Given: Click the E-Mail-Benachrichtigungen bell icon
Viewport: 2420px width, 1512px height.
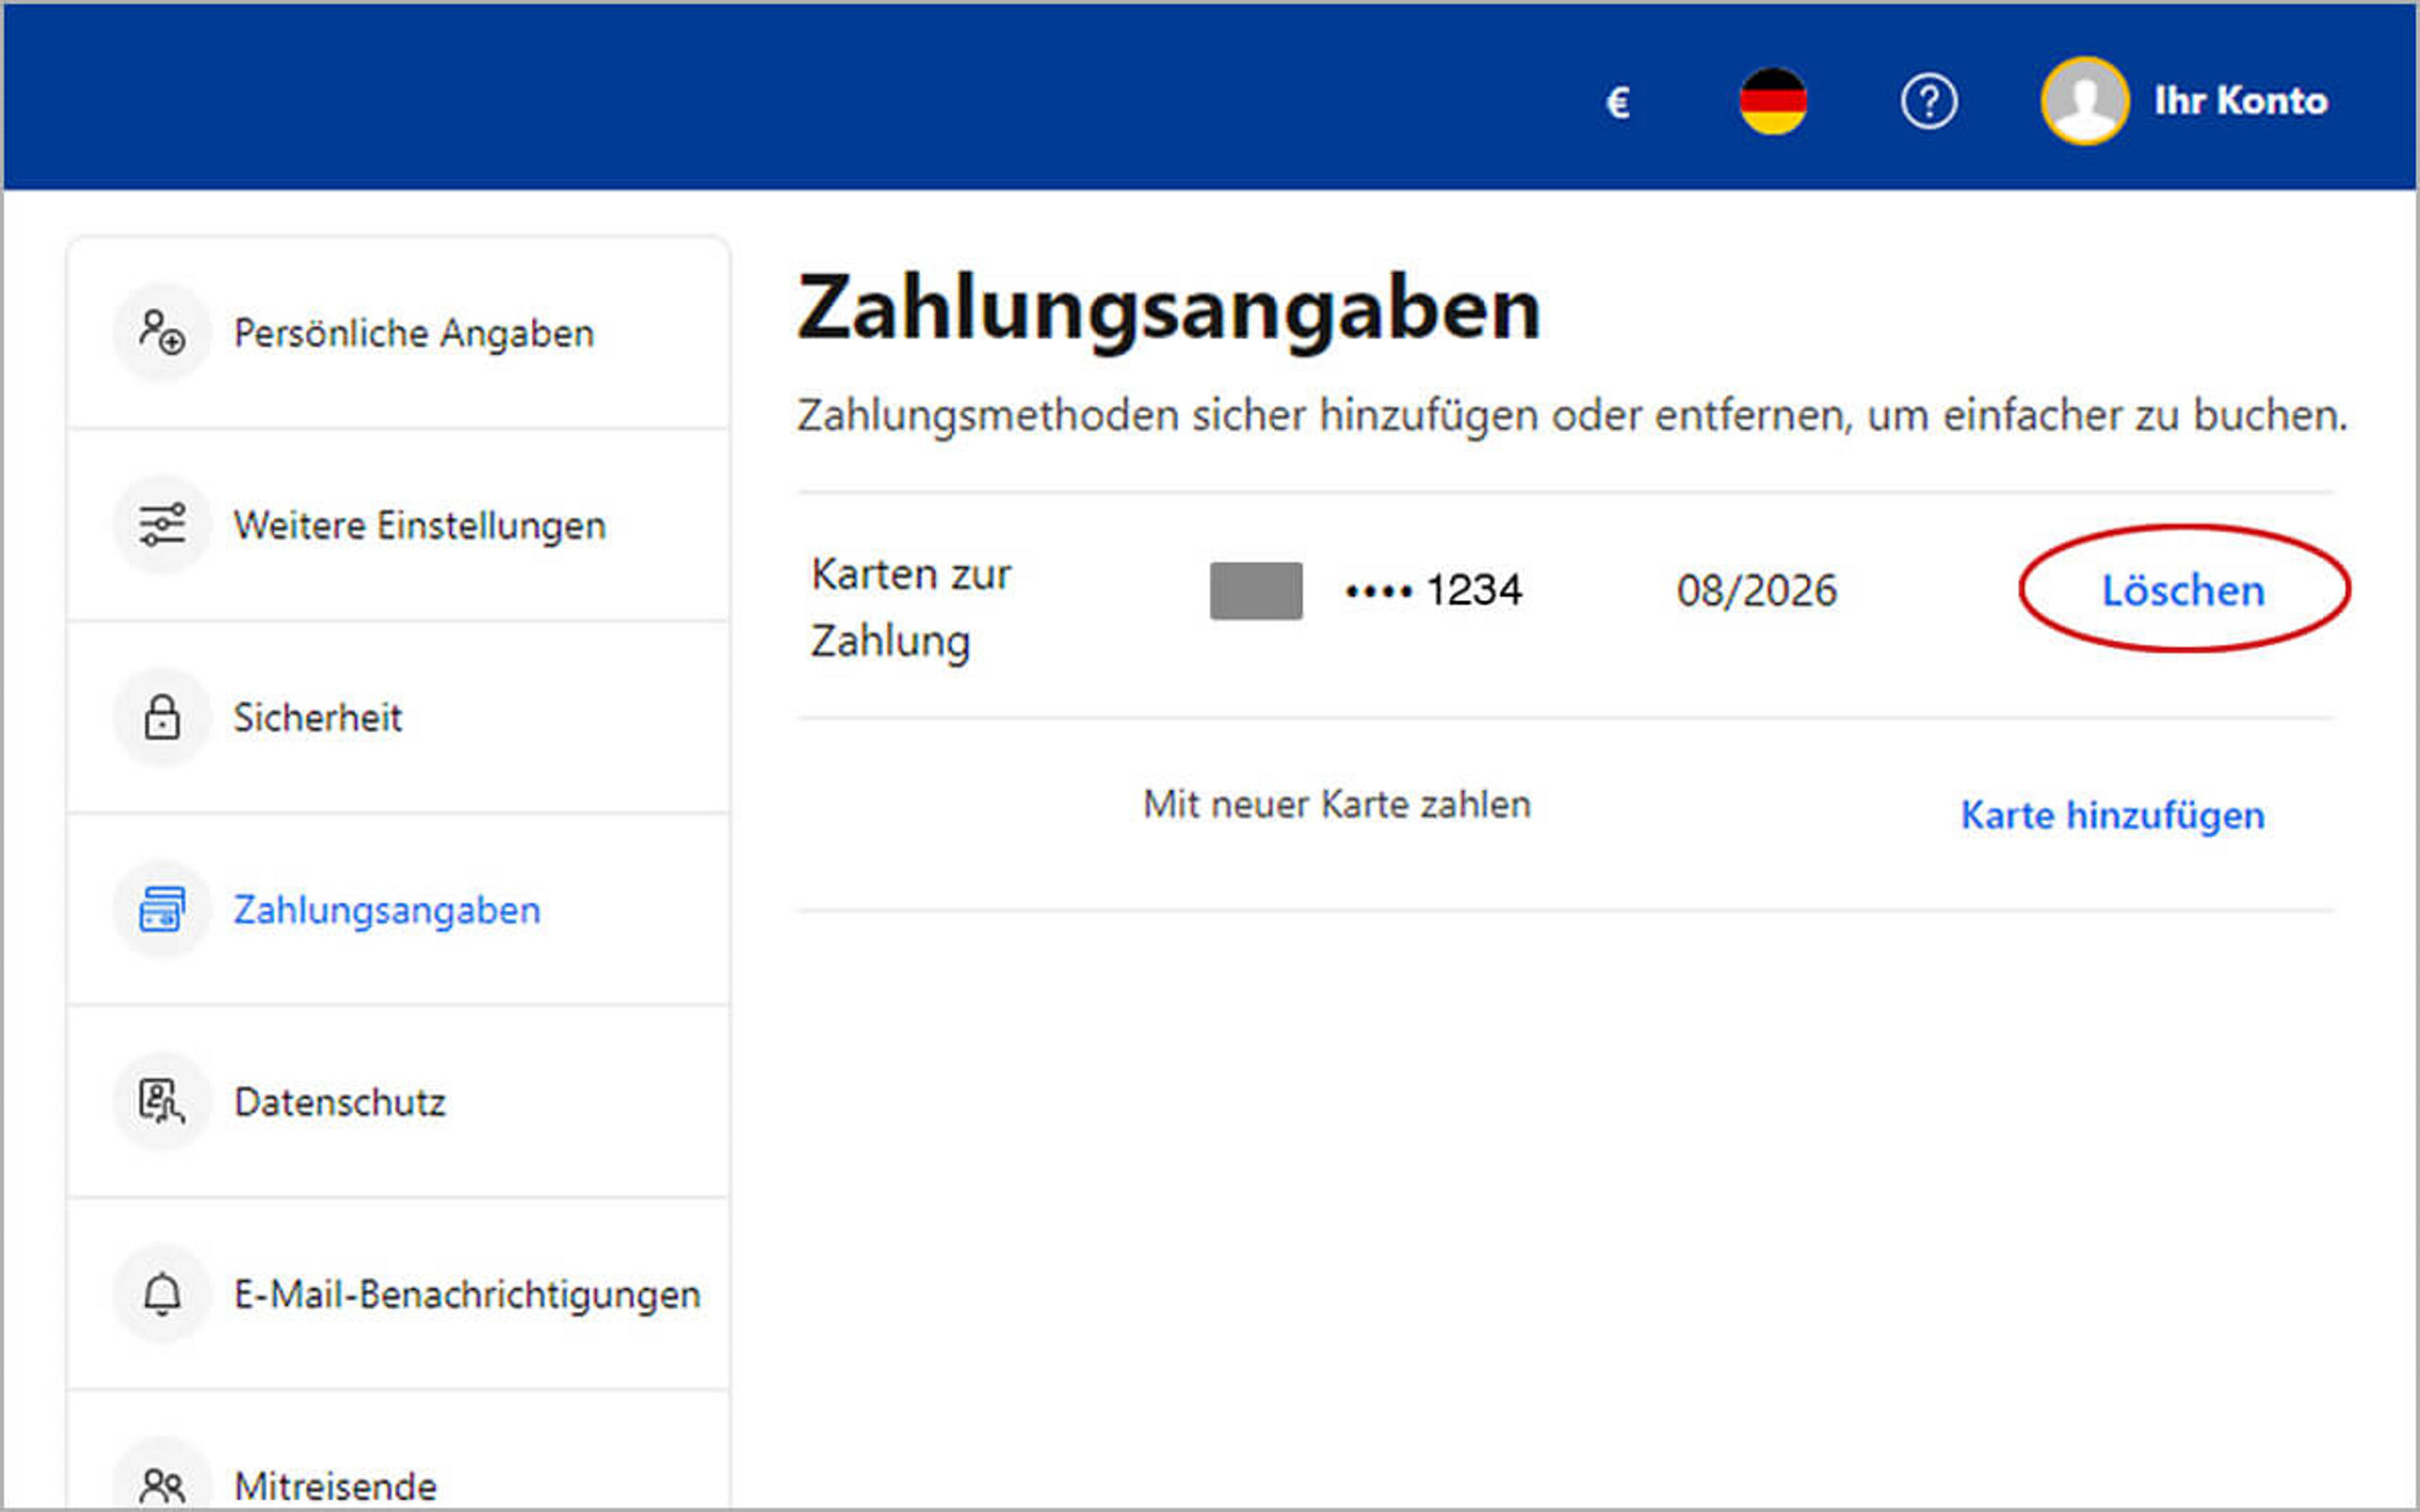Looking at the screenshot, I should [162, 1294].
